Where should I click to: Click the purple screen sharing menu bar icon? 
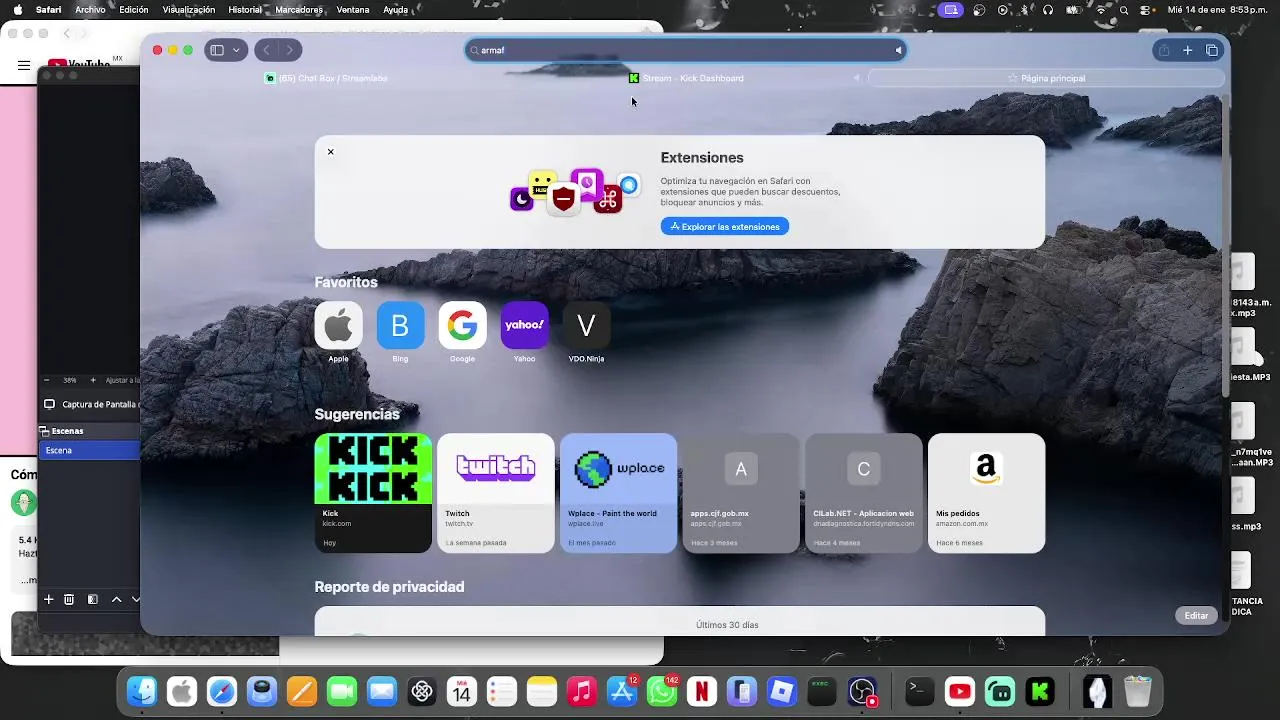tap(951, 10)
